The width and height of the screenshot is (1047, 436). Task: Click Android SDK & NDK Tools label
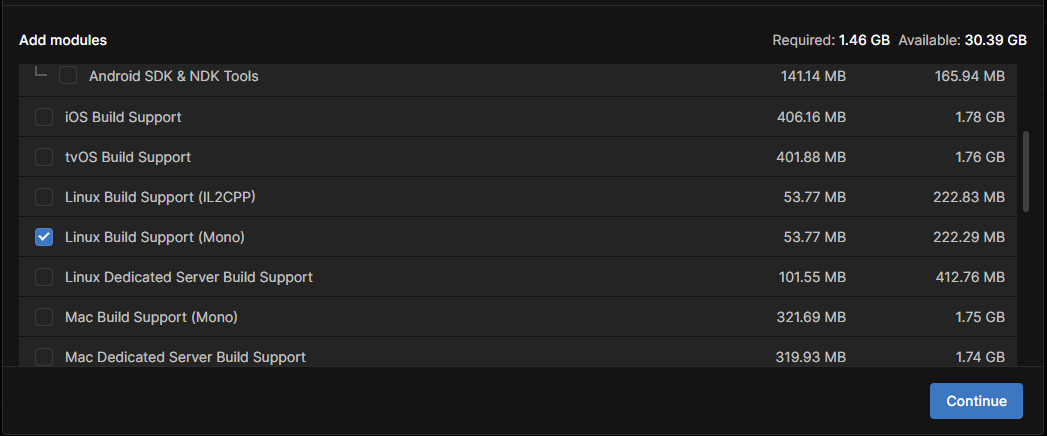click(174, 76)
